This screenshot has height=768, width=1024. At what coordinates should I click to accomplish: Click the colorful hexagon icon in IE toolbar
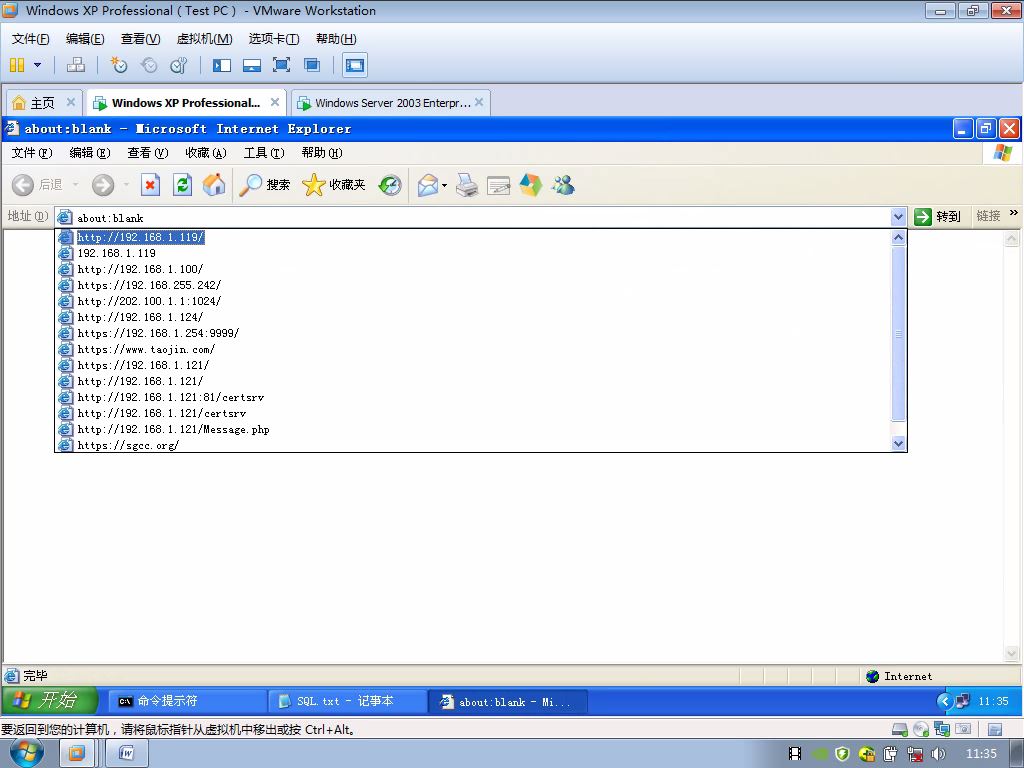point(530,185)
